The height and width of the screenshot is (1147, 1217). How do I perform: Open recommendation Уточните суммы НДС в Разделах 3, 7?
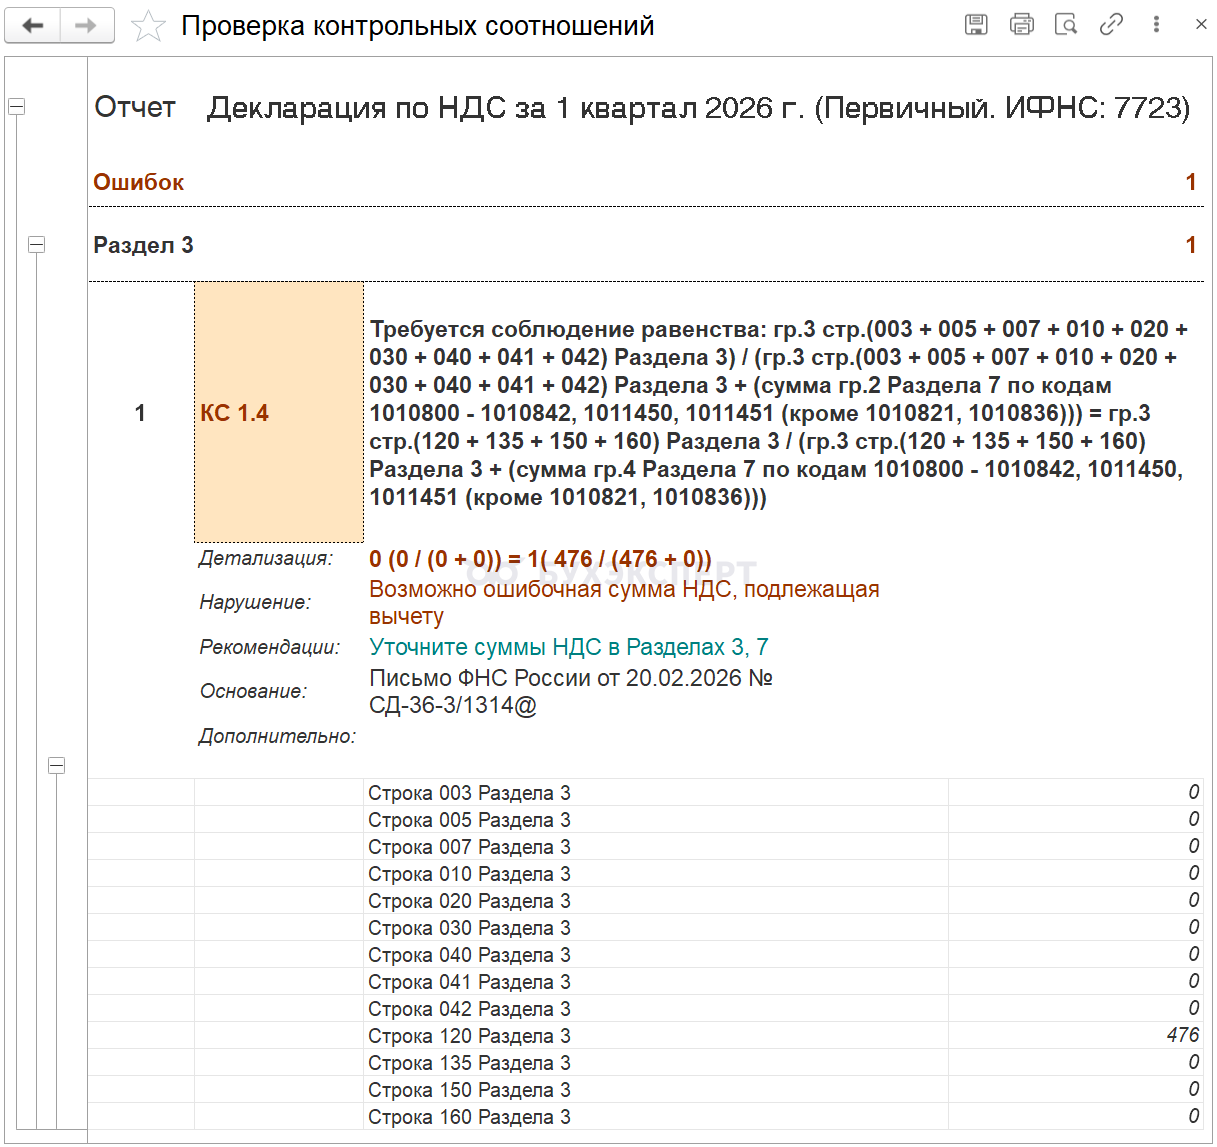(569, 647)
